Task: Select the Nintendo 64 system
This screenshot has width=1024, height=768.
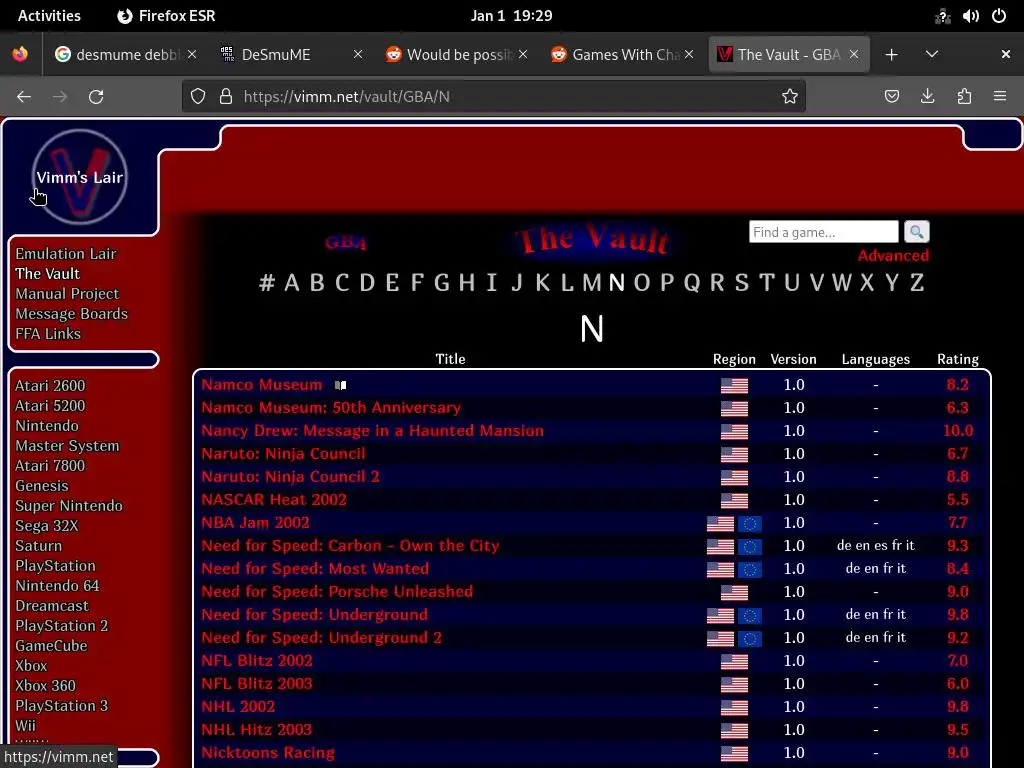Action: pyautogui.click(x=57, y=585)
